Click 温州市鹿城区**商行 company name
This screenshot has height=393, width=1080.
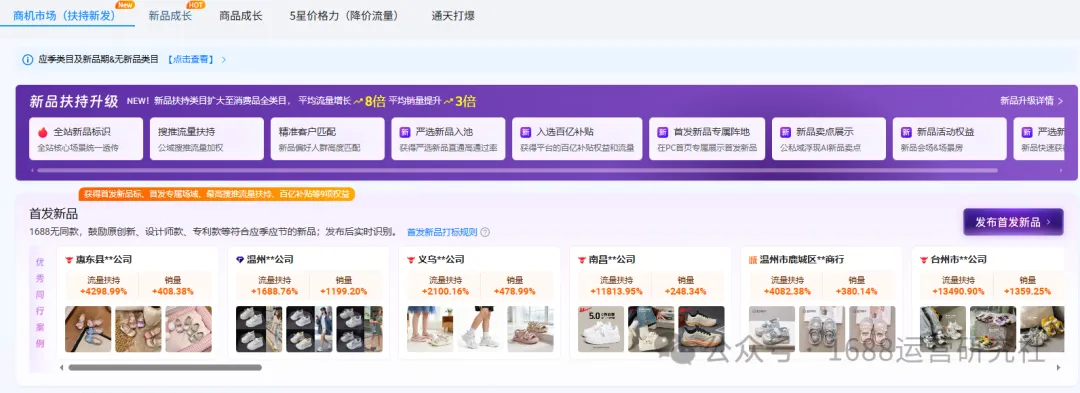pyautogui.click(x=802, y=259)
